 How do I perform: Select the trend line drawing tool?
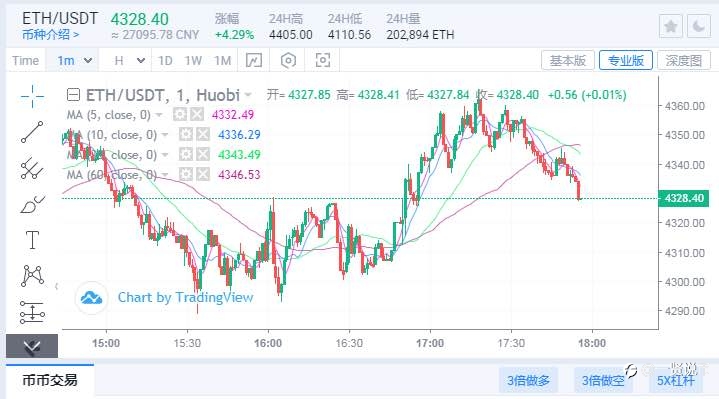tap(32, 132)
